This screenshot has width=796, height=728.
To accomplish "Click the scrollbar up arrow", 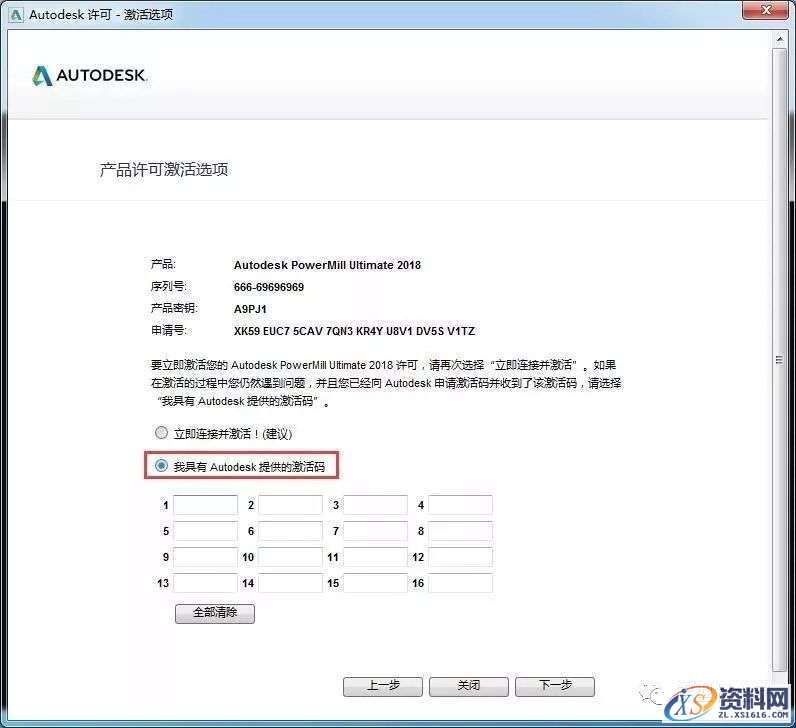I will point(780,40).
